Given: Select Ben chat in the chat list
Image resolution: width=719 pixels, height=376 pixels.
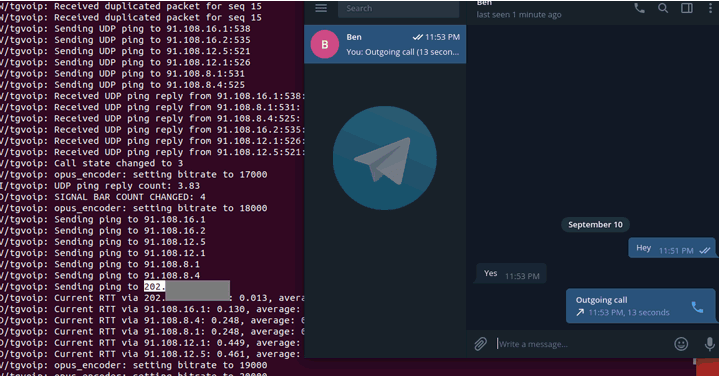Looking at the screenshot, I should click(x=385, y=44).
